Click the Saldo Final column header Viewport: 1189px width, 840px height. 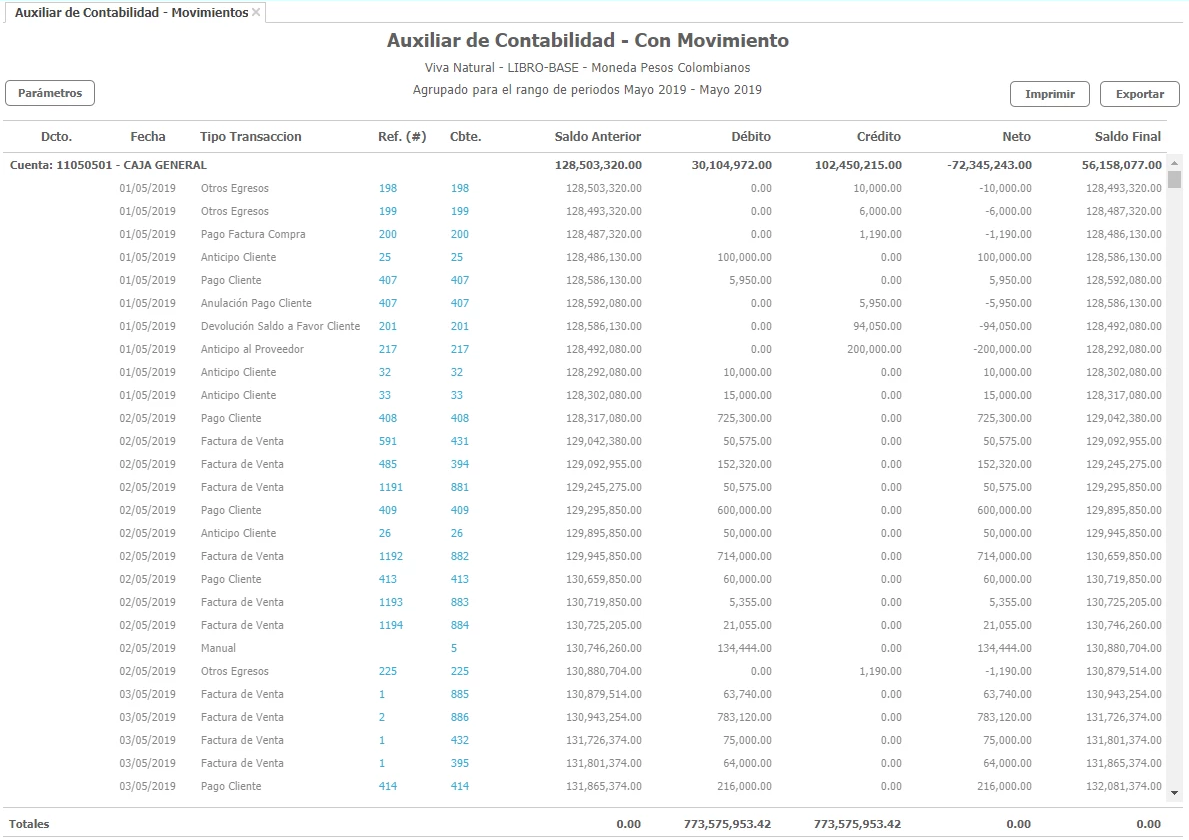pos(1127,136)
